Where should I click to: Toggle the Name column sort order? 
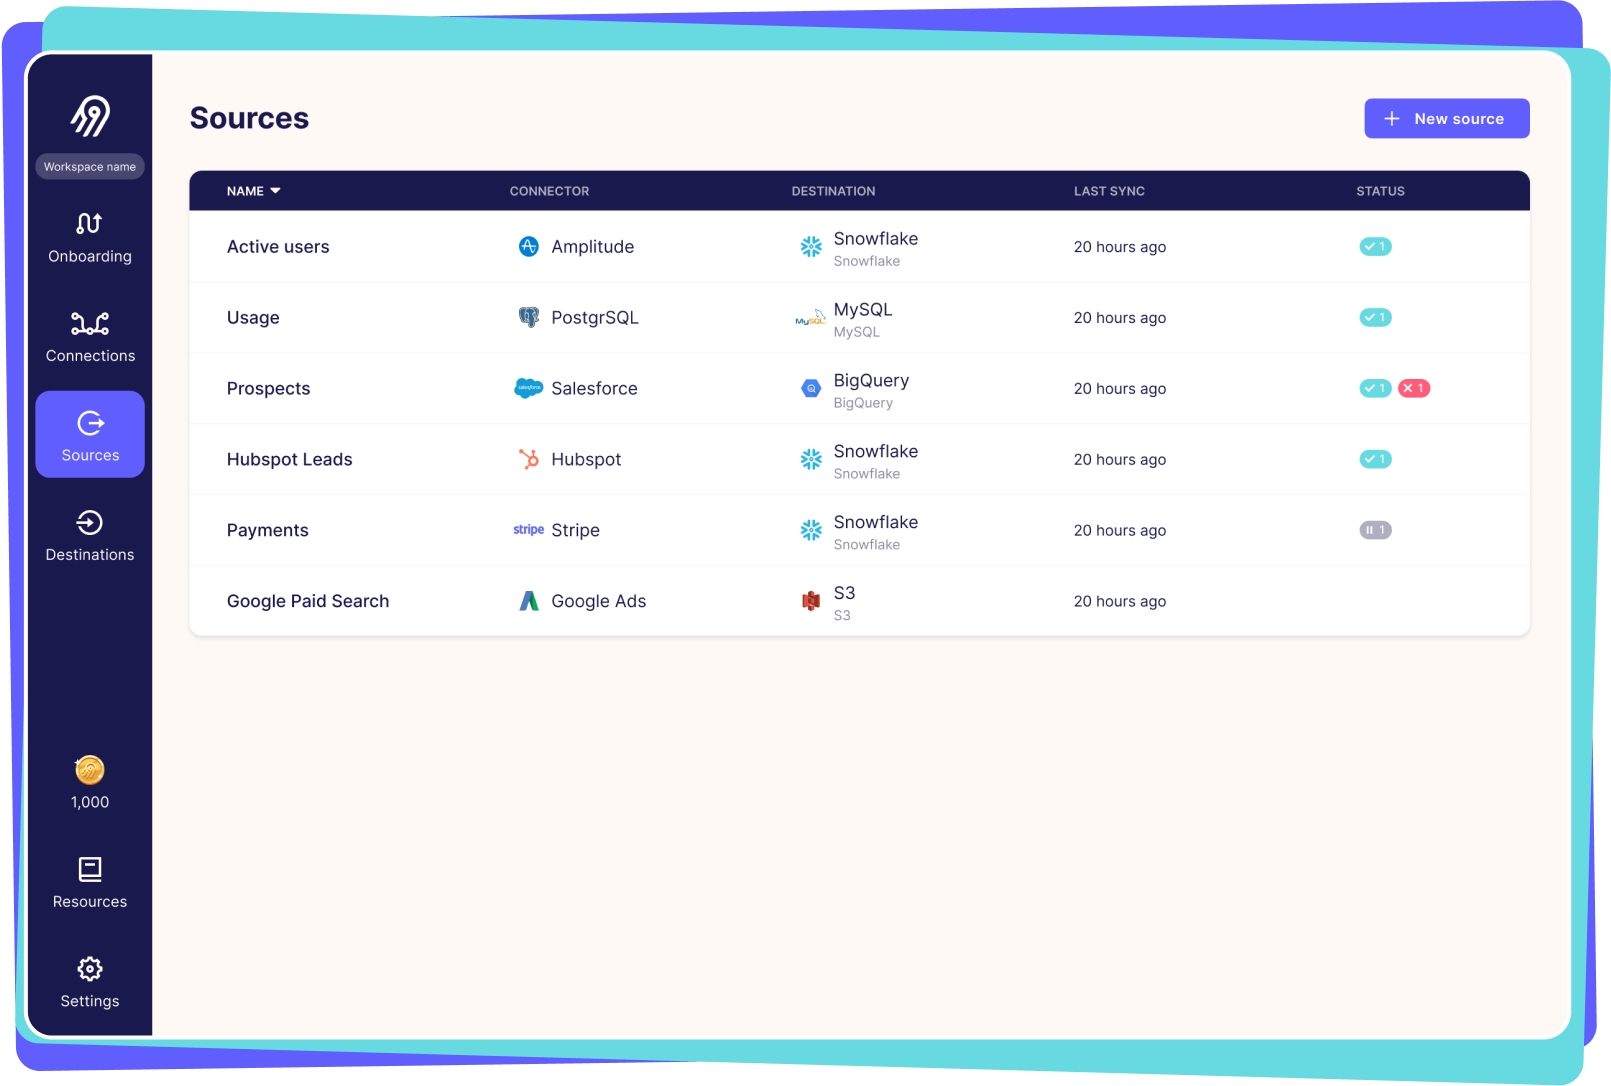(x=253, y=190)
